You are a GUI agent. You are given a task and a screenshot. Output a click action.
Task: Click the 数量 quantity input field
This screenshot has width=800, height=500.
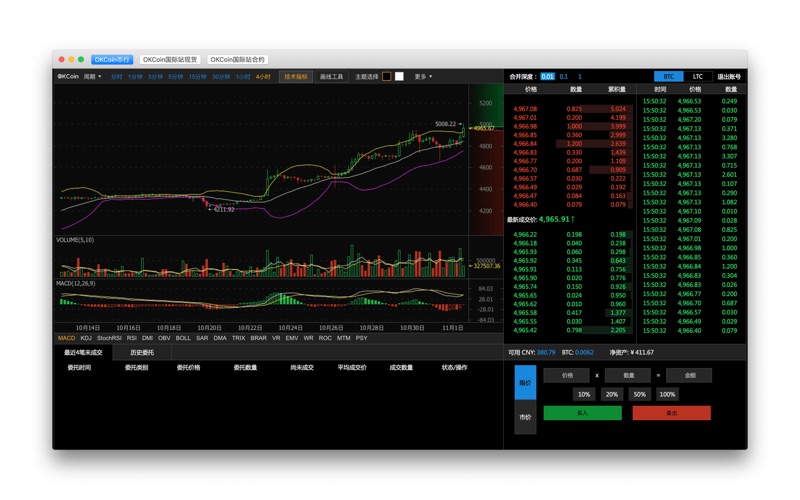coord(628,376)
